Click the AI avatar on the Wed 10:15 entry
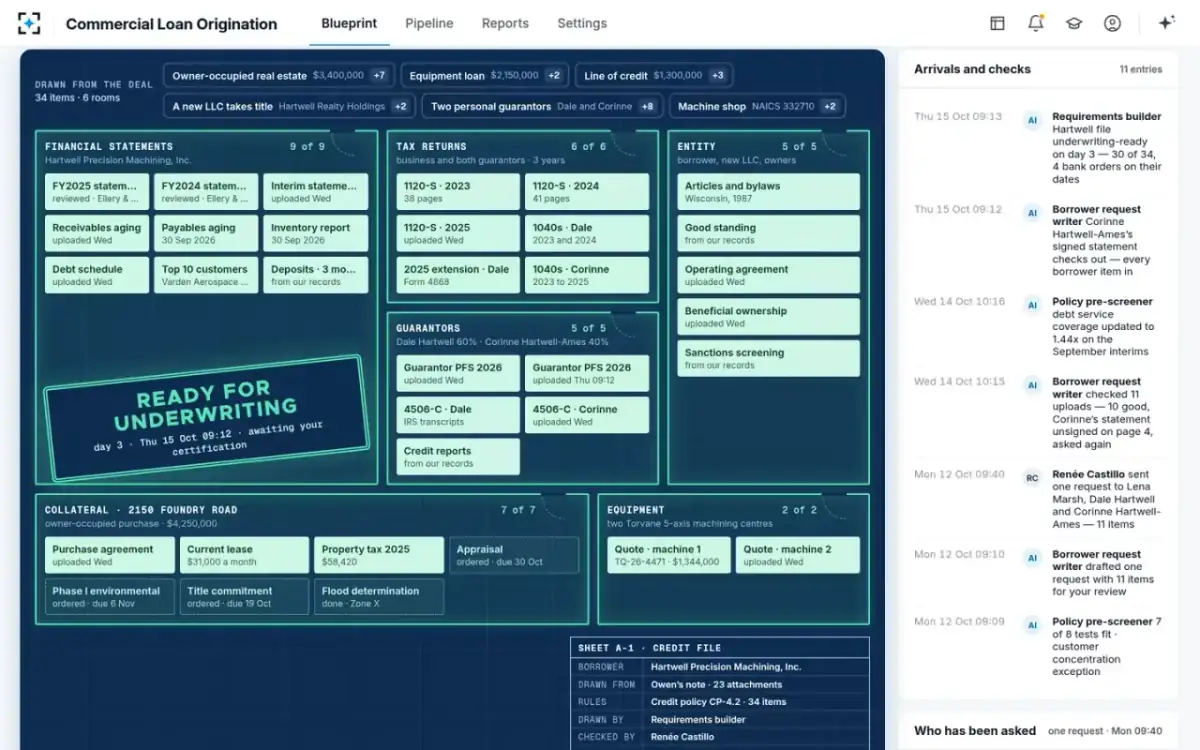Viewport: 1200px width, 750px height. (1032, 385)
